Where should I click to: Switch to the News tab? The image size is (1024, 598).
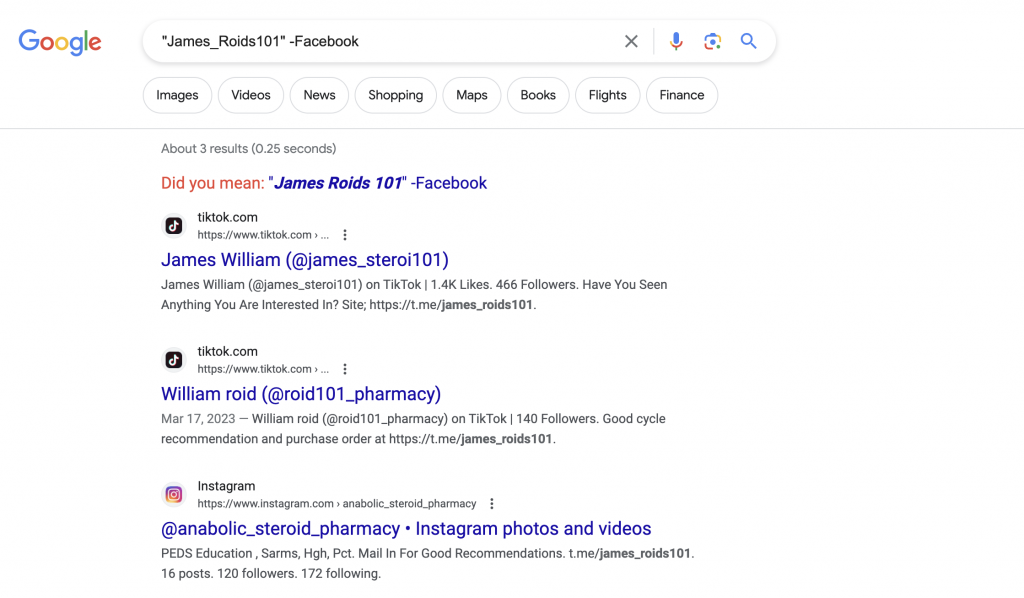[319, 95]
